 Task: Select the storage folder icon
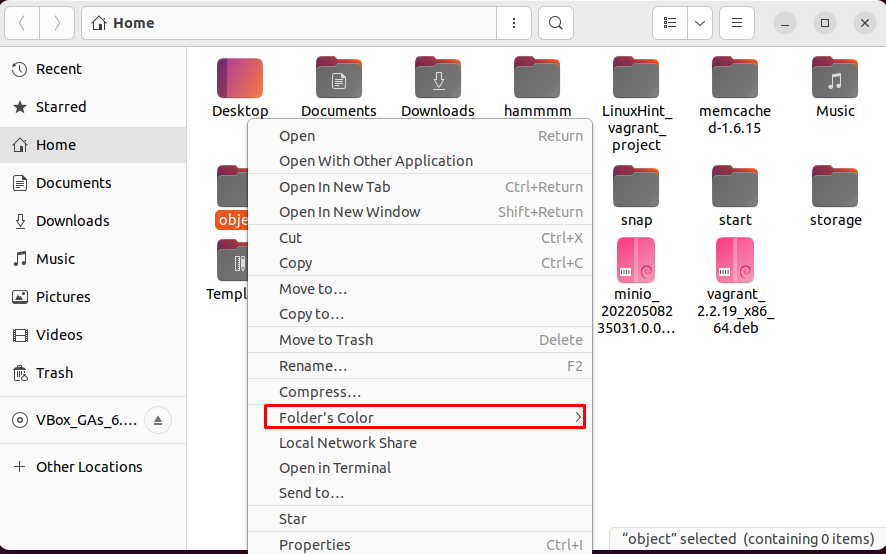pyautogui.click(x=835, y=187)
